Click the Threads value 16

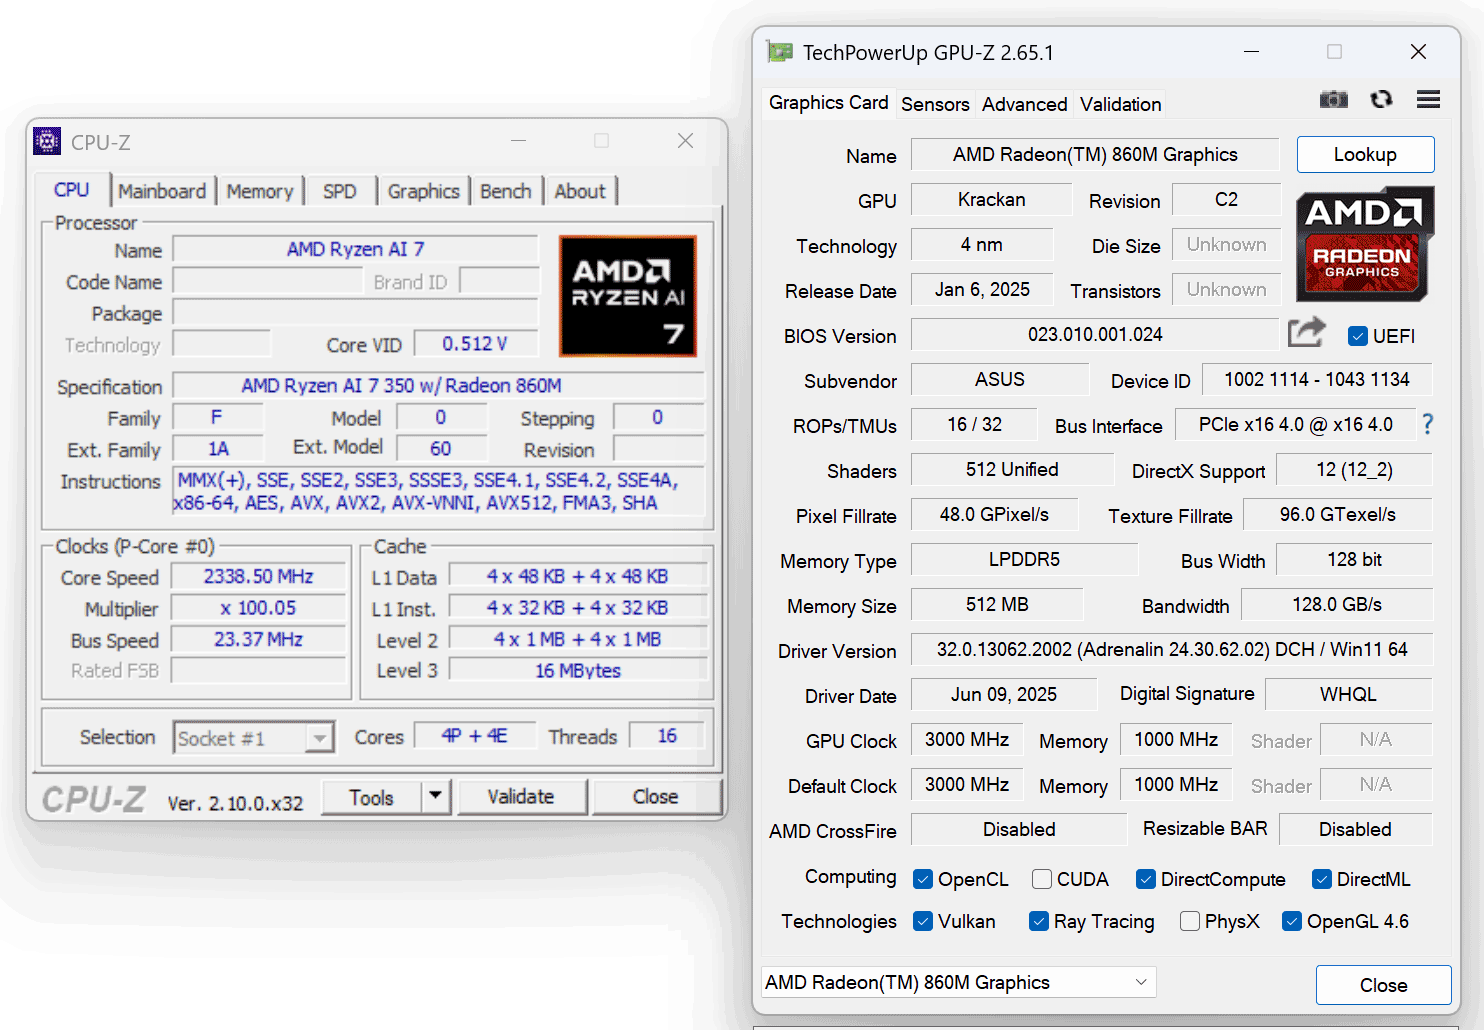pyautogui.click(x=667, y=736)
